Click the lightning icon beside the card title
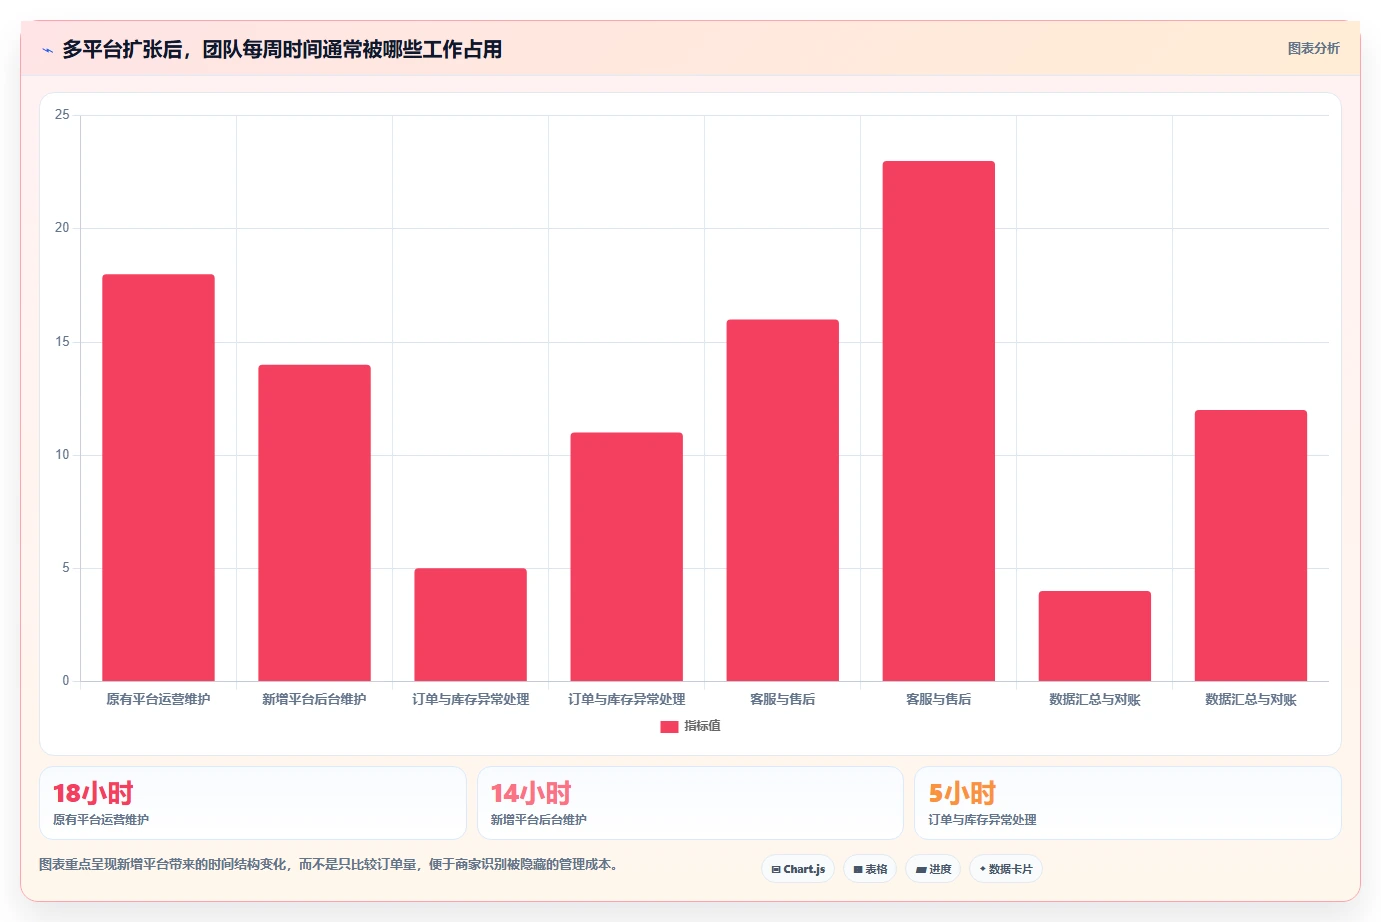This screenshot has width=1381, height=922. click(47, 50)
